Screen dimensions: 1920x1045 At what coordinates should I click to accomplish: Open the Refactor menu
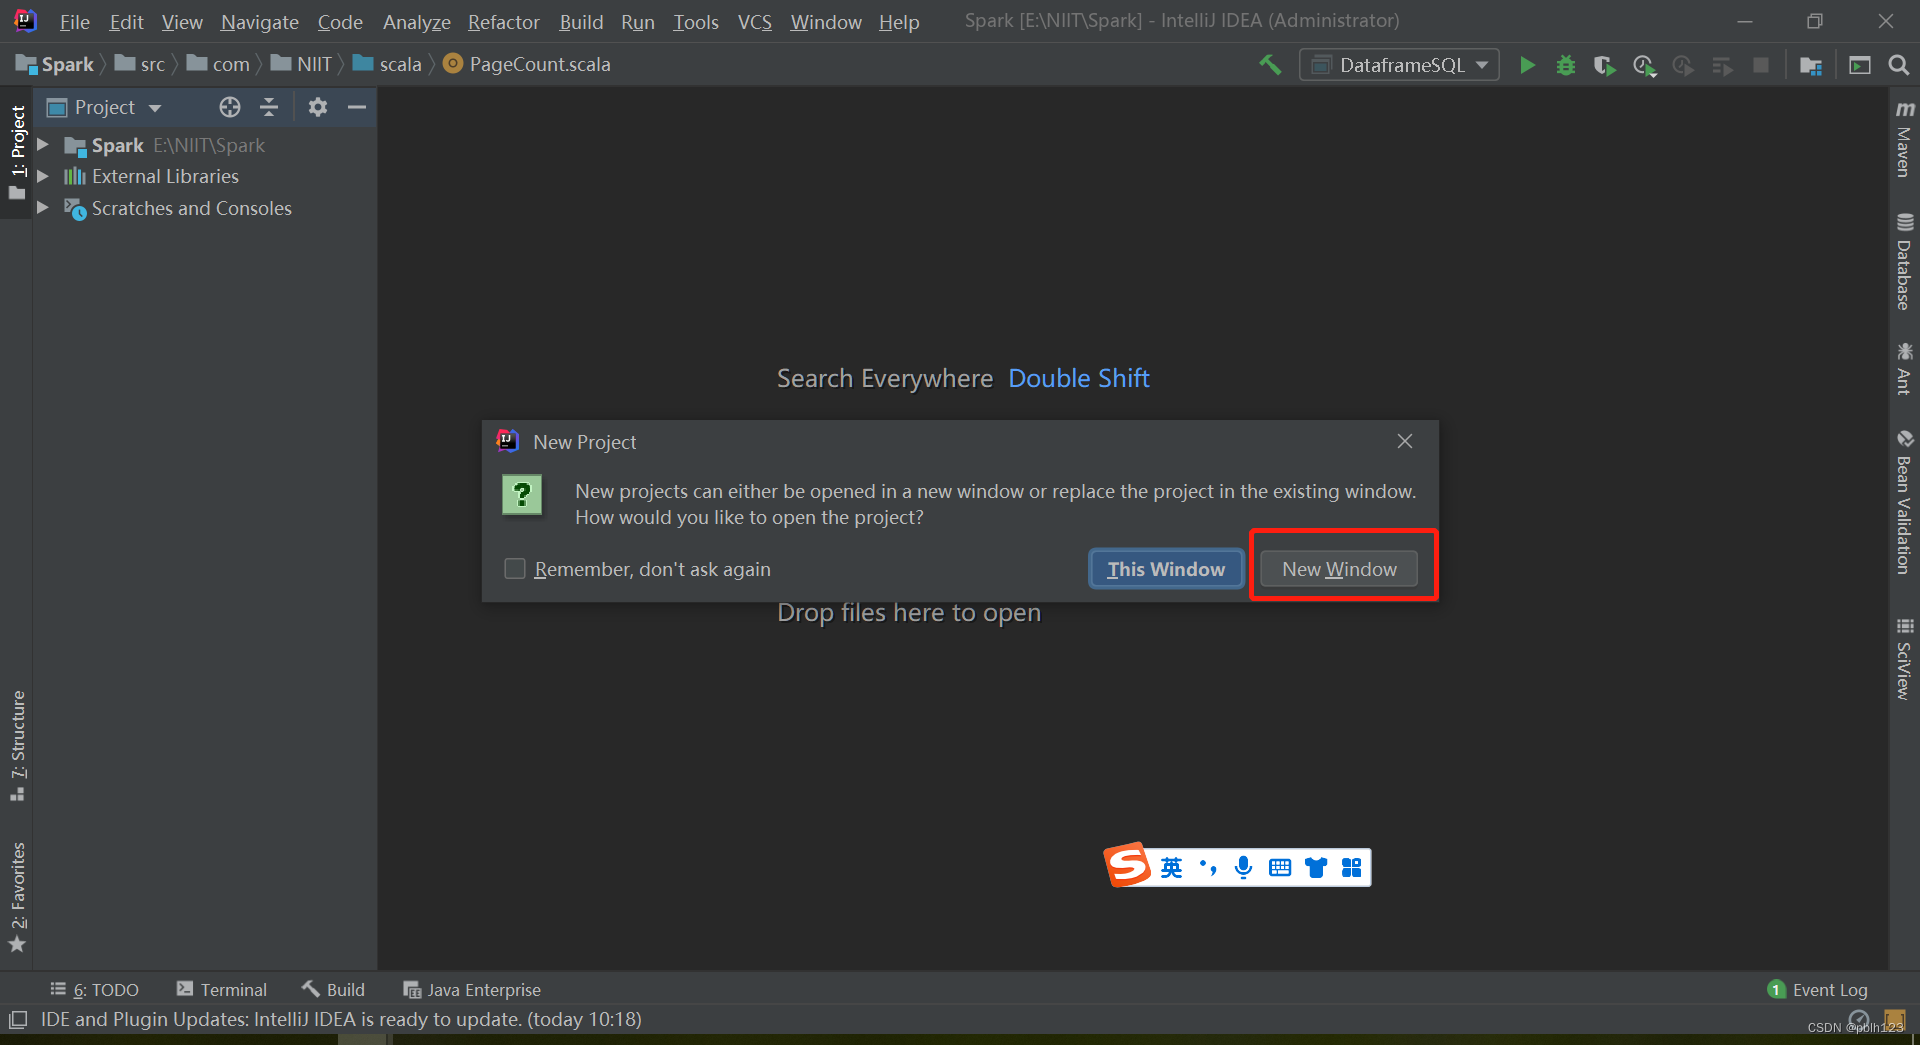point(503,22)
